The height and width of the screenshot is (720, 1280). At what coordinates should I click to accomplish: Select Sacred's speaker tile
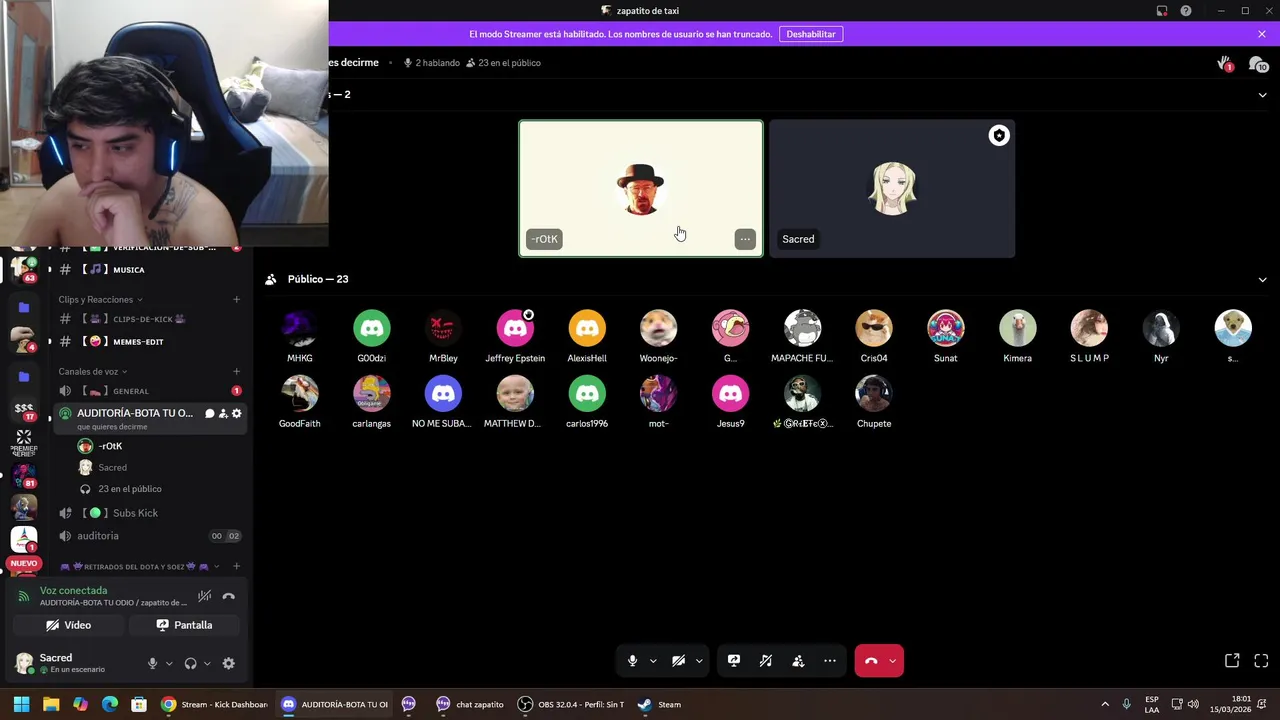coord(892,189)
